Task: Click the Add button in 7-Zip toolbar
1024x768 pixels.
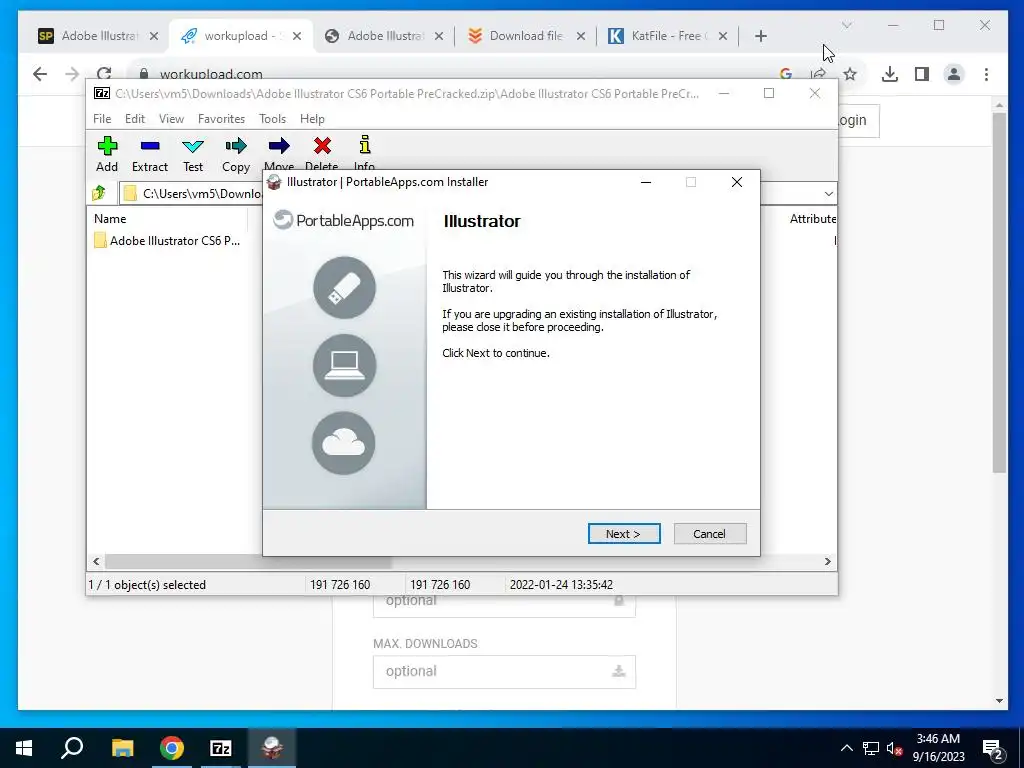Action: pos(107,154)
